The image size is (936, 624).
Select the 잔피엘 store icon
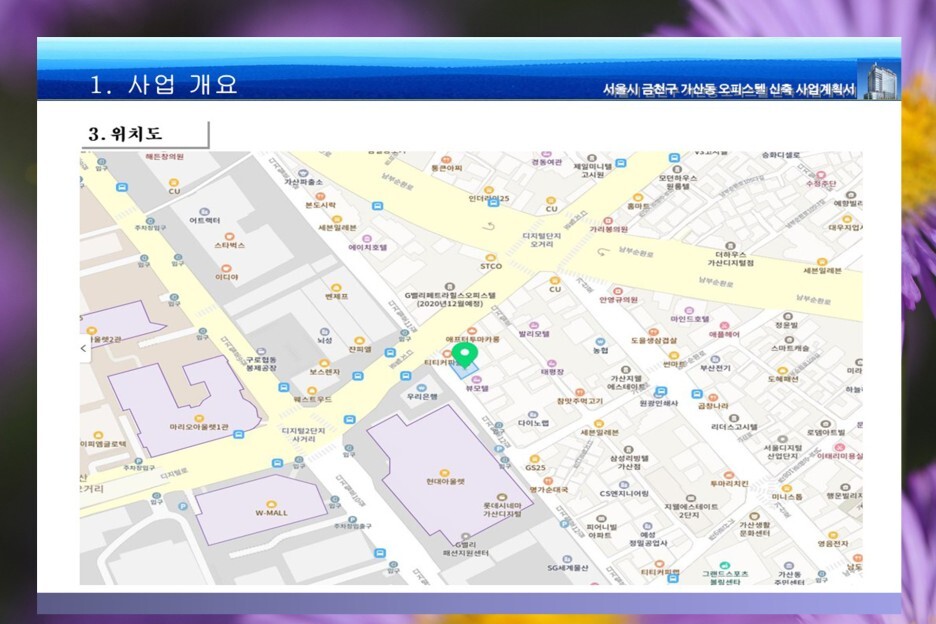(359, 340)
